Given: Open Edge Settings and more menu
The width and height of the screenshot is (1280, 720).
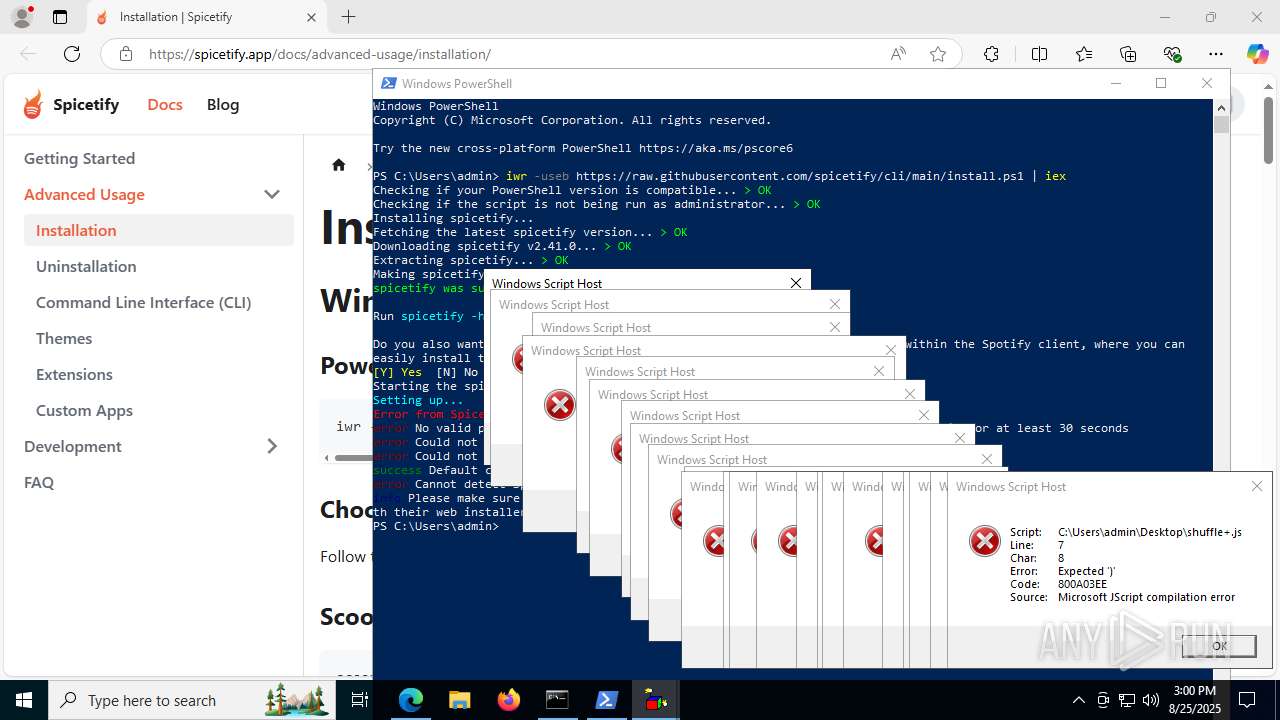Looking at the screenshot, I should (x=1216, y=54).
